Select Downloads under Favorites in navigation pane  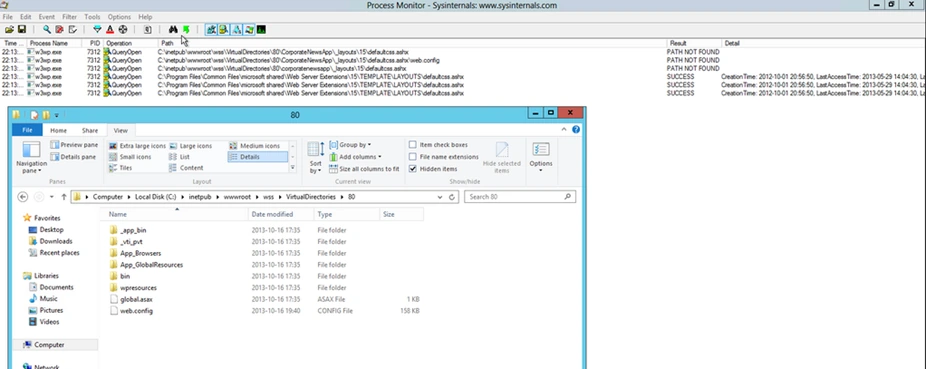tap(56, 241)
